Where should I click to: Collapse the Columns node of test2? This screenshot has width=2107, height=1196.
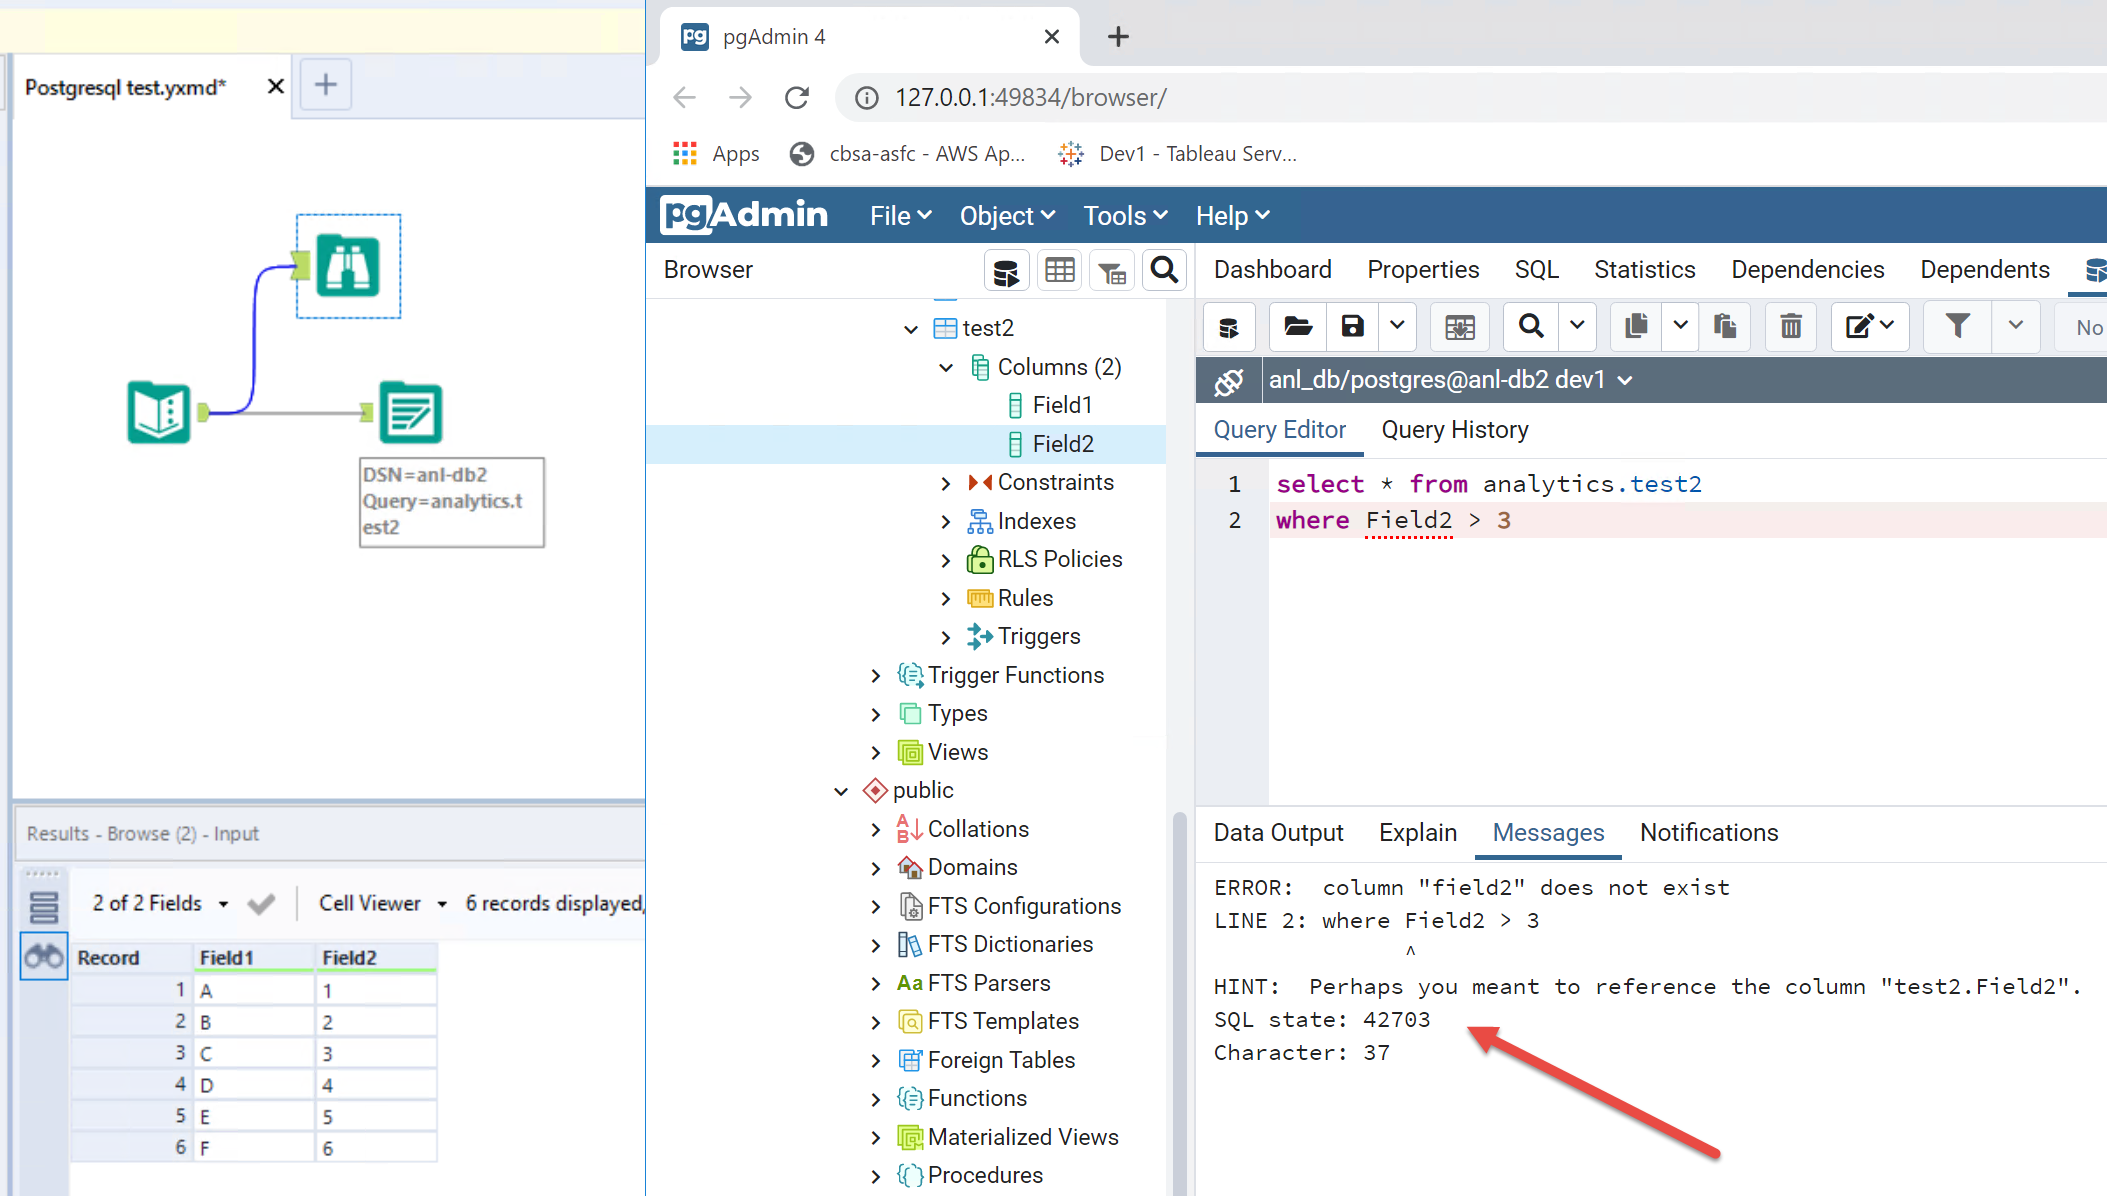(x=946, y=367)
